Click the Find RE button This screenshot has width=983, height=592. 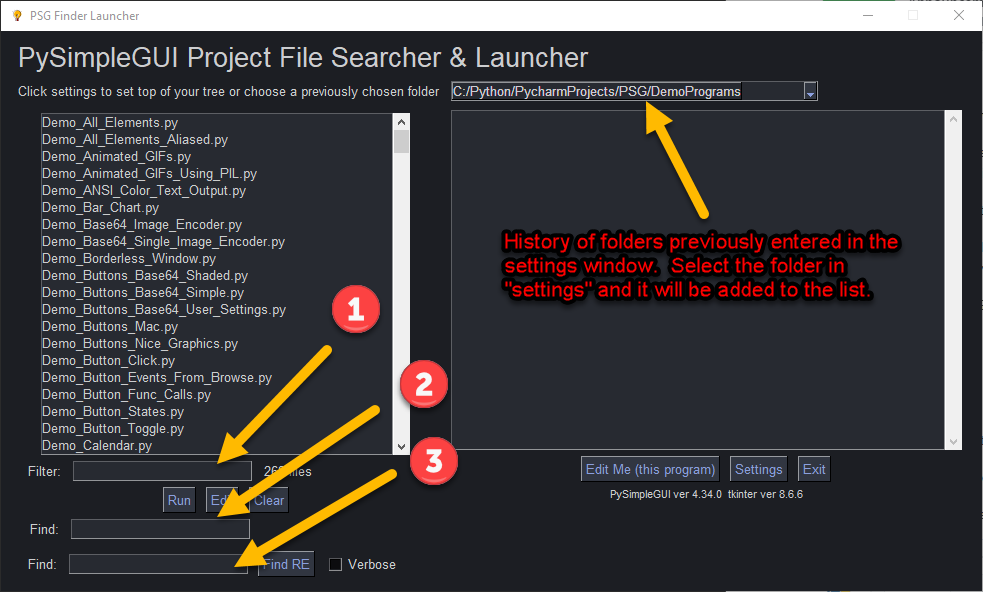[286, 564]
